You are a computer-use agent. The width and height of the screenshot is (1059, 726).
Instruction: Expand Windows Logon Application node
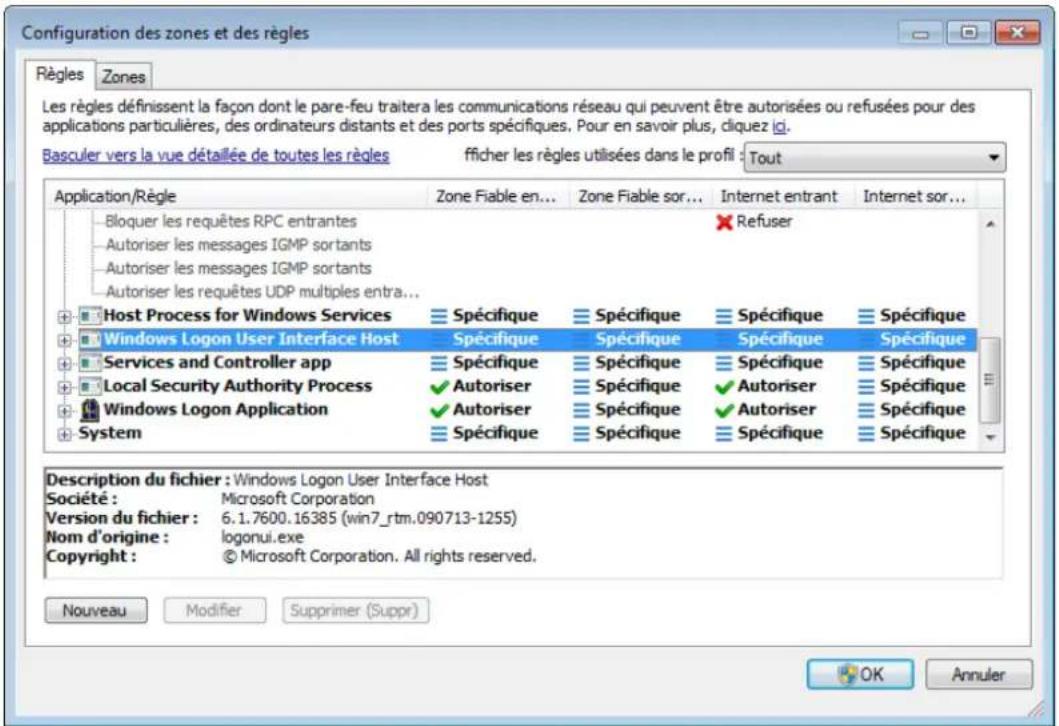click(64, 411)
